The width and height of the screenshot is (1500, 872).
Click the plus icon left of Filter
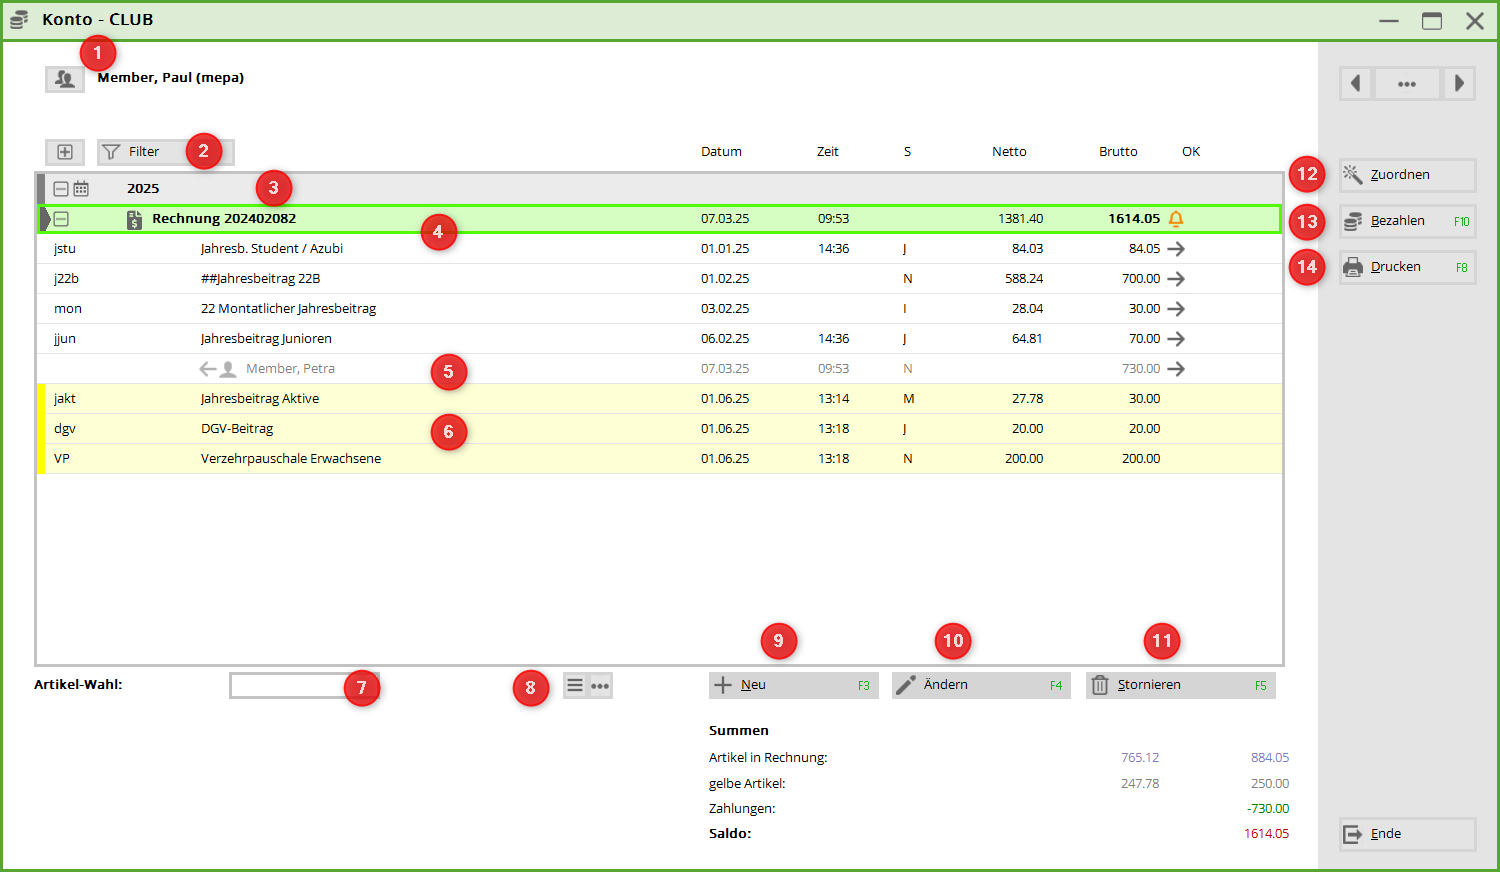tap(65, 152)
